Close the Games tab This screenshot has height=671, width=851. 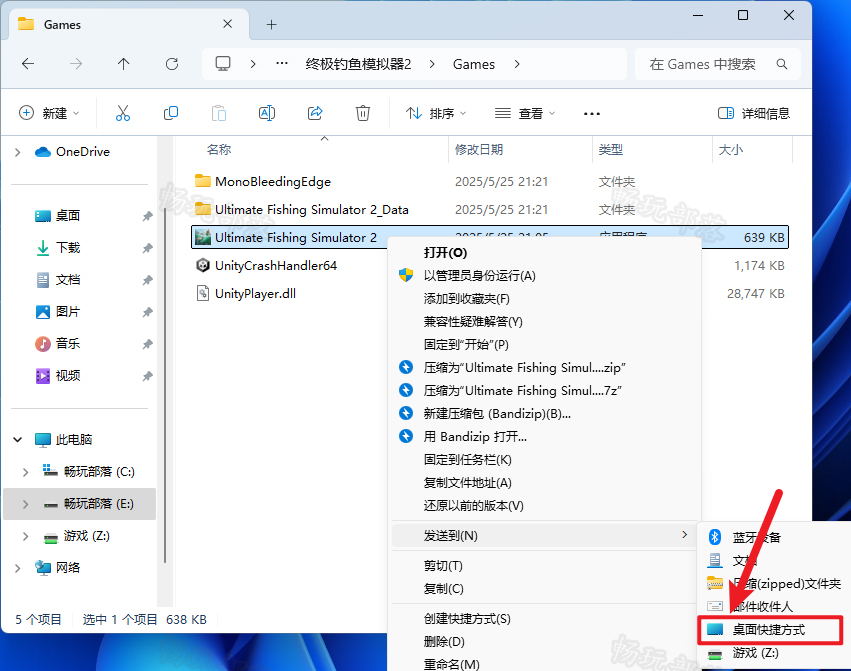click(227, 24)
